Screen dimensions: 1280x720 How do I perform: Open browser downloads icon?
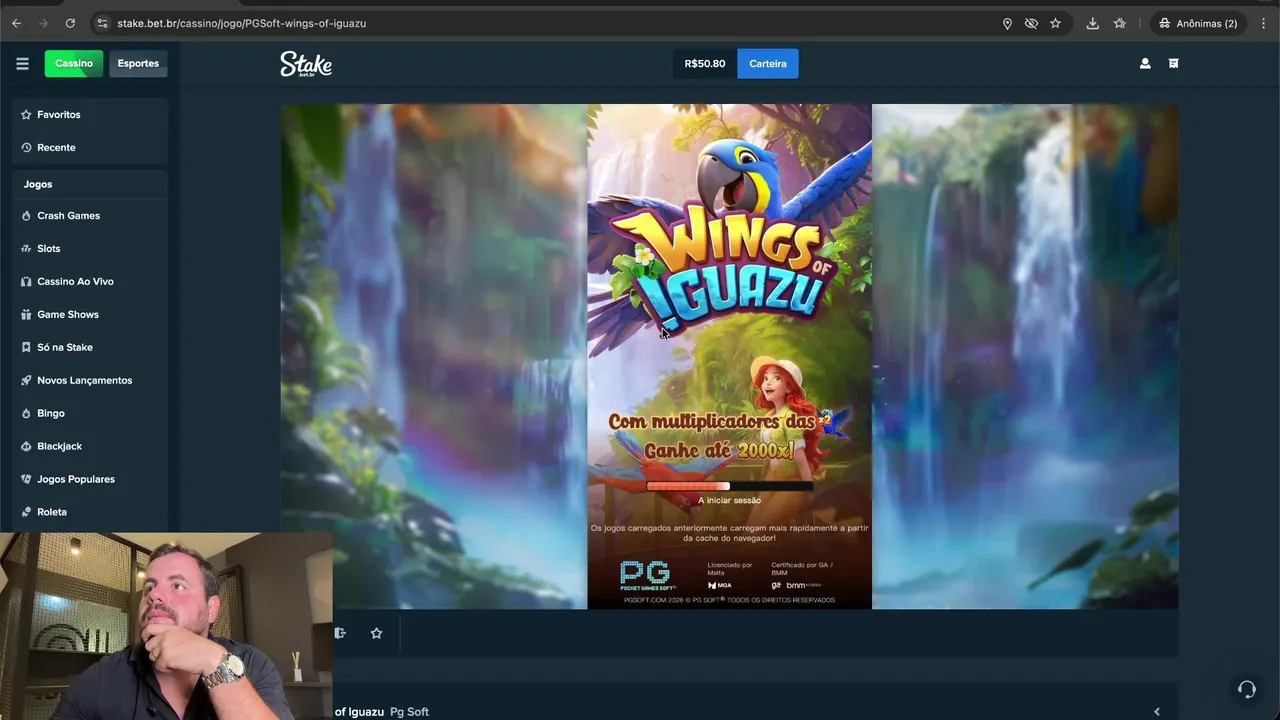pos(1092,23)
